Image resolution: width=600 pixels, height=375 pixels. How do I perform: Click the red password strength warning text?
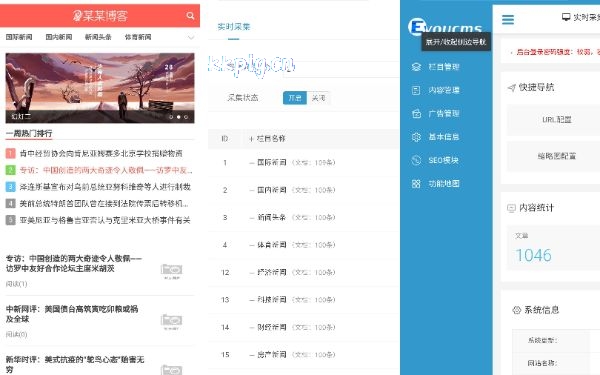(x=558, y=52)
